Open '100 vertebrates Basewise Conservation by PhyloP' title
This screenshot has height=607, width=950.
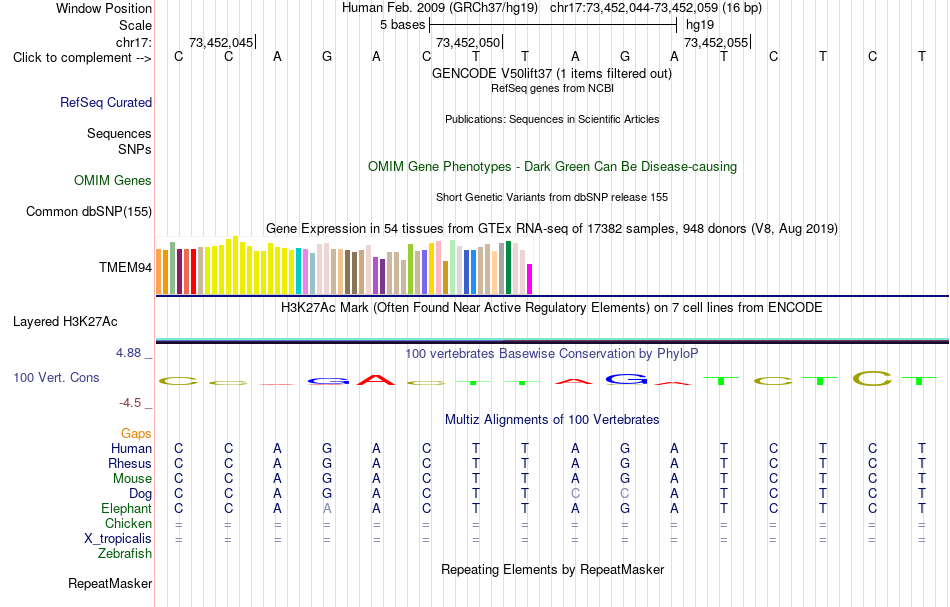tap(552, 354)
